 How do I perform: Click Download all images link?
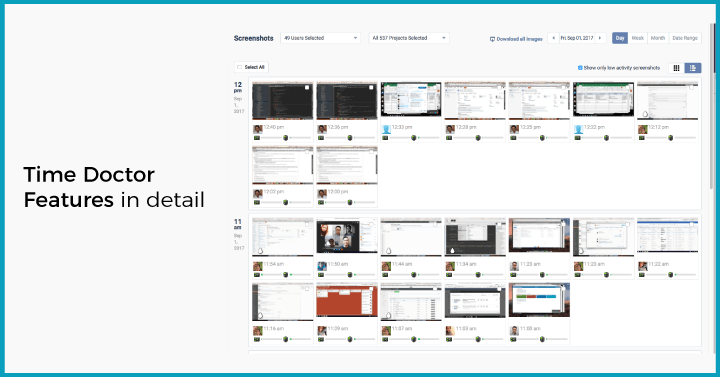tap(517, 39)
